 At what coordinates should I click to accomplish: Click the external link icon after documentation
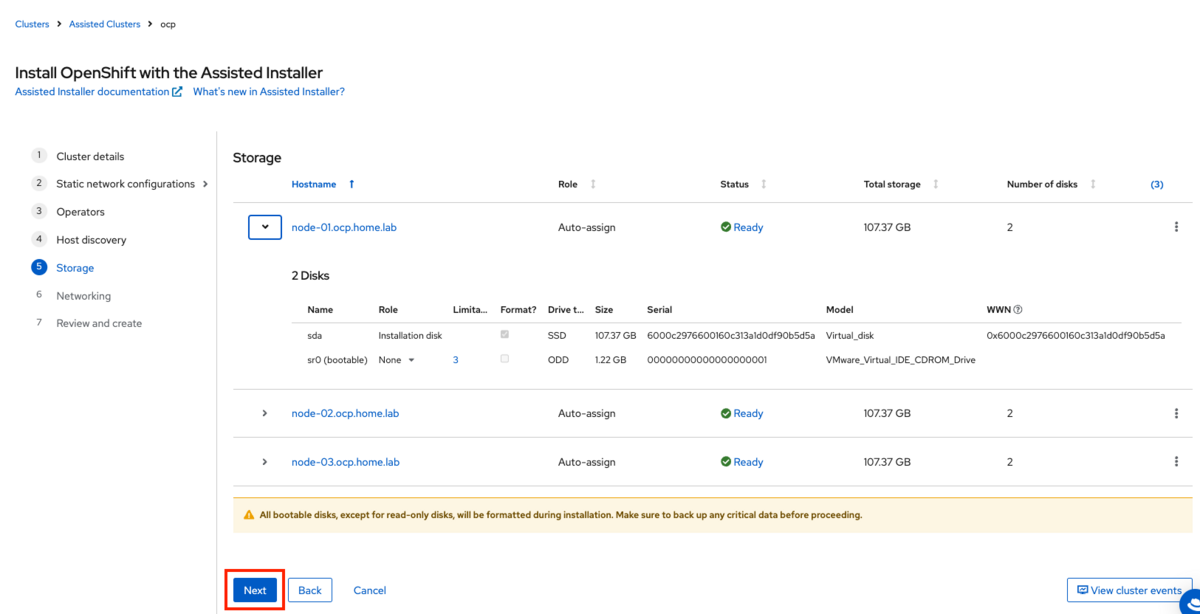click(177, 91)
